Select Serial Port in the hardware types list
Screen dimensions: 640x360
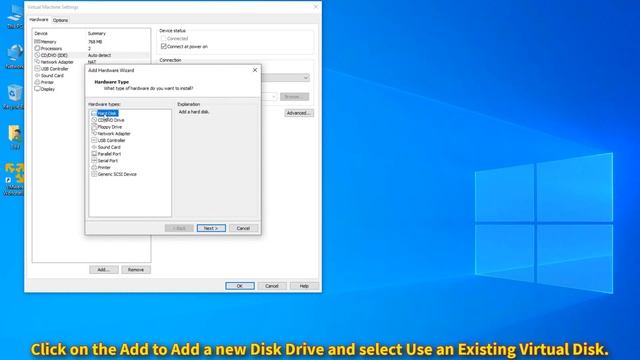click(x=104, y=160)
